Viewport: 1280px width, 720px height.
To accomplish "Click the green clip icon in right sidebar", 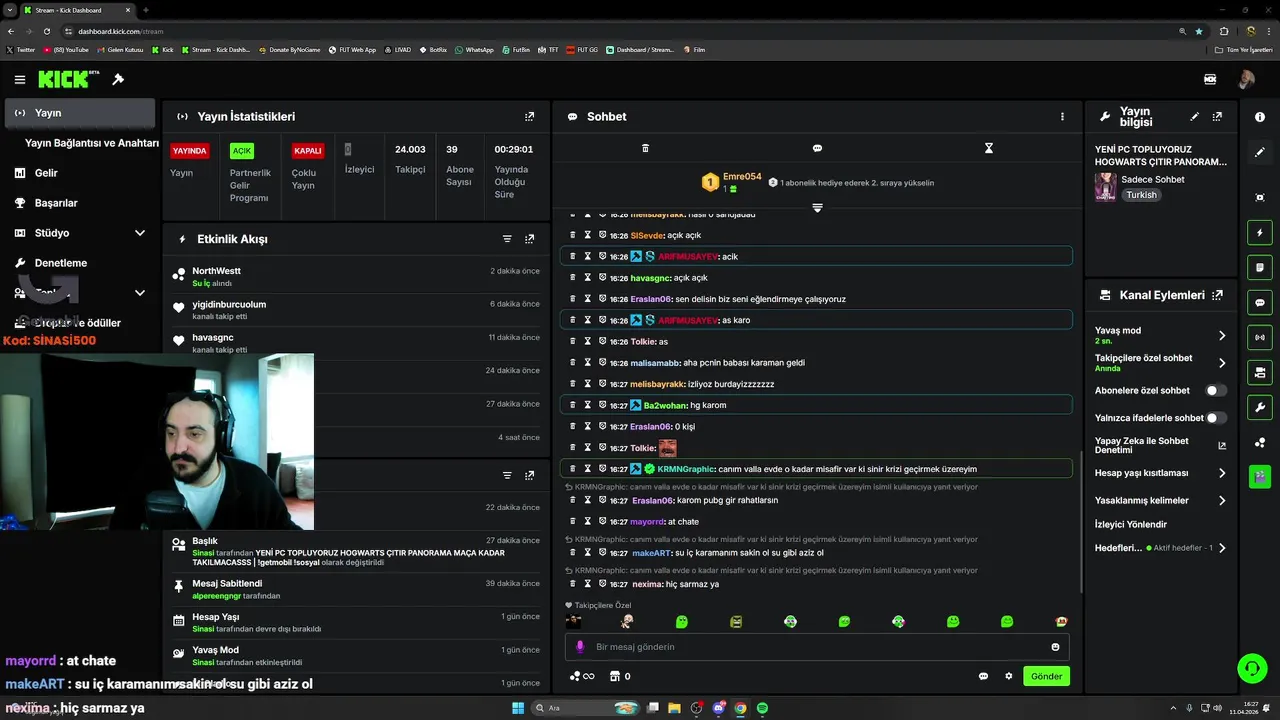I will click(1260, 476).
